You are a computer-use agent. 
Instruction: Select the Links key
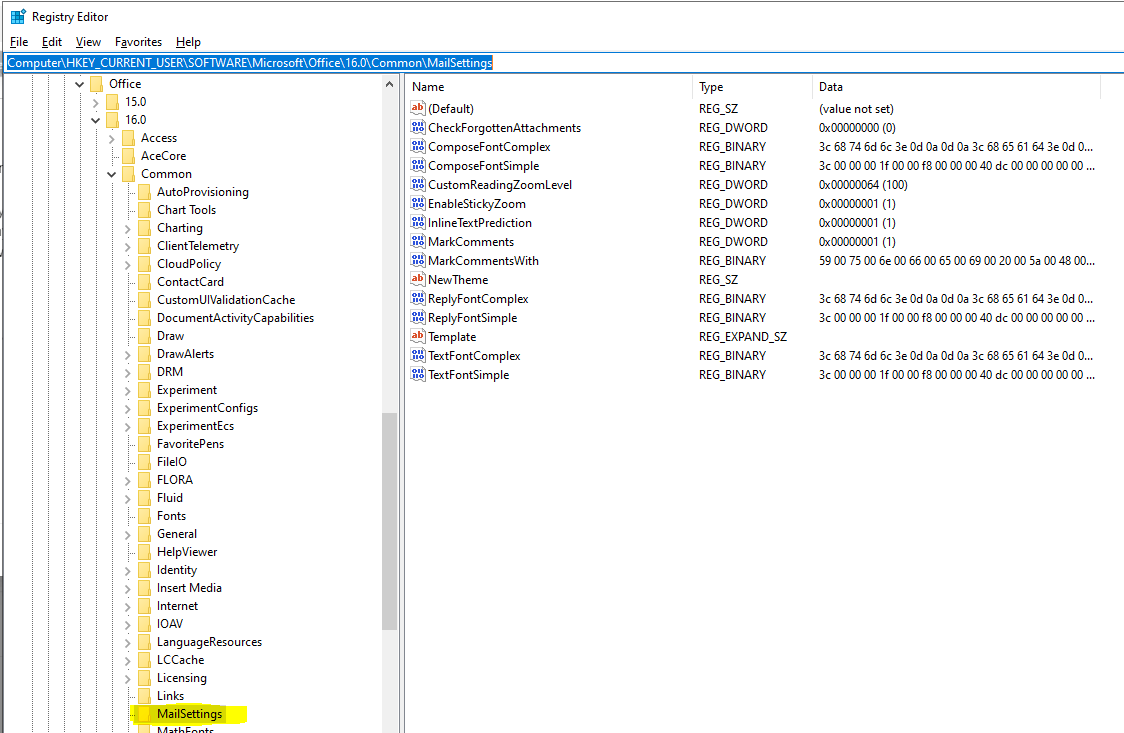click(171, 696)
